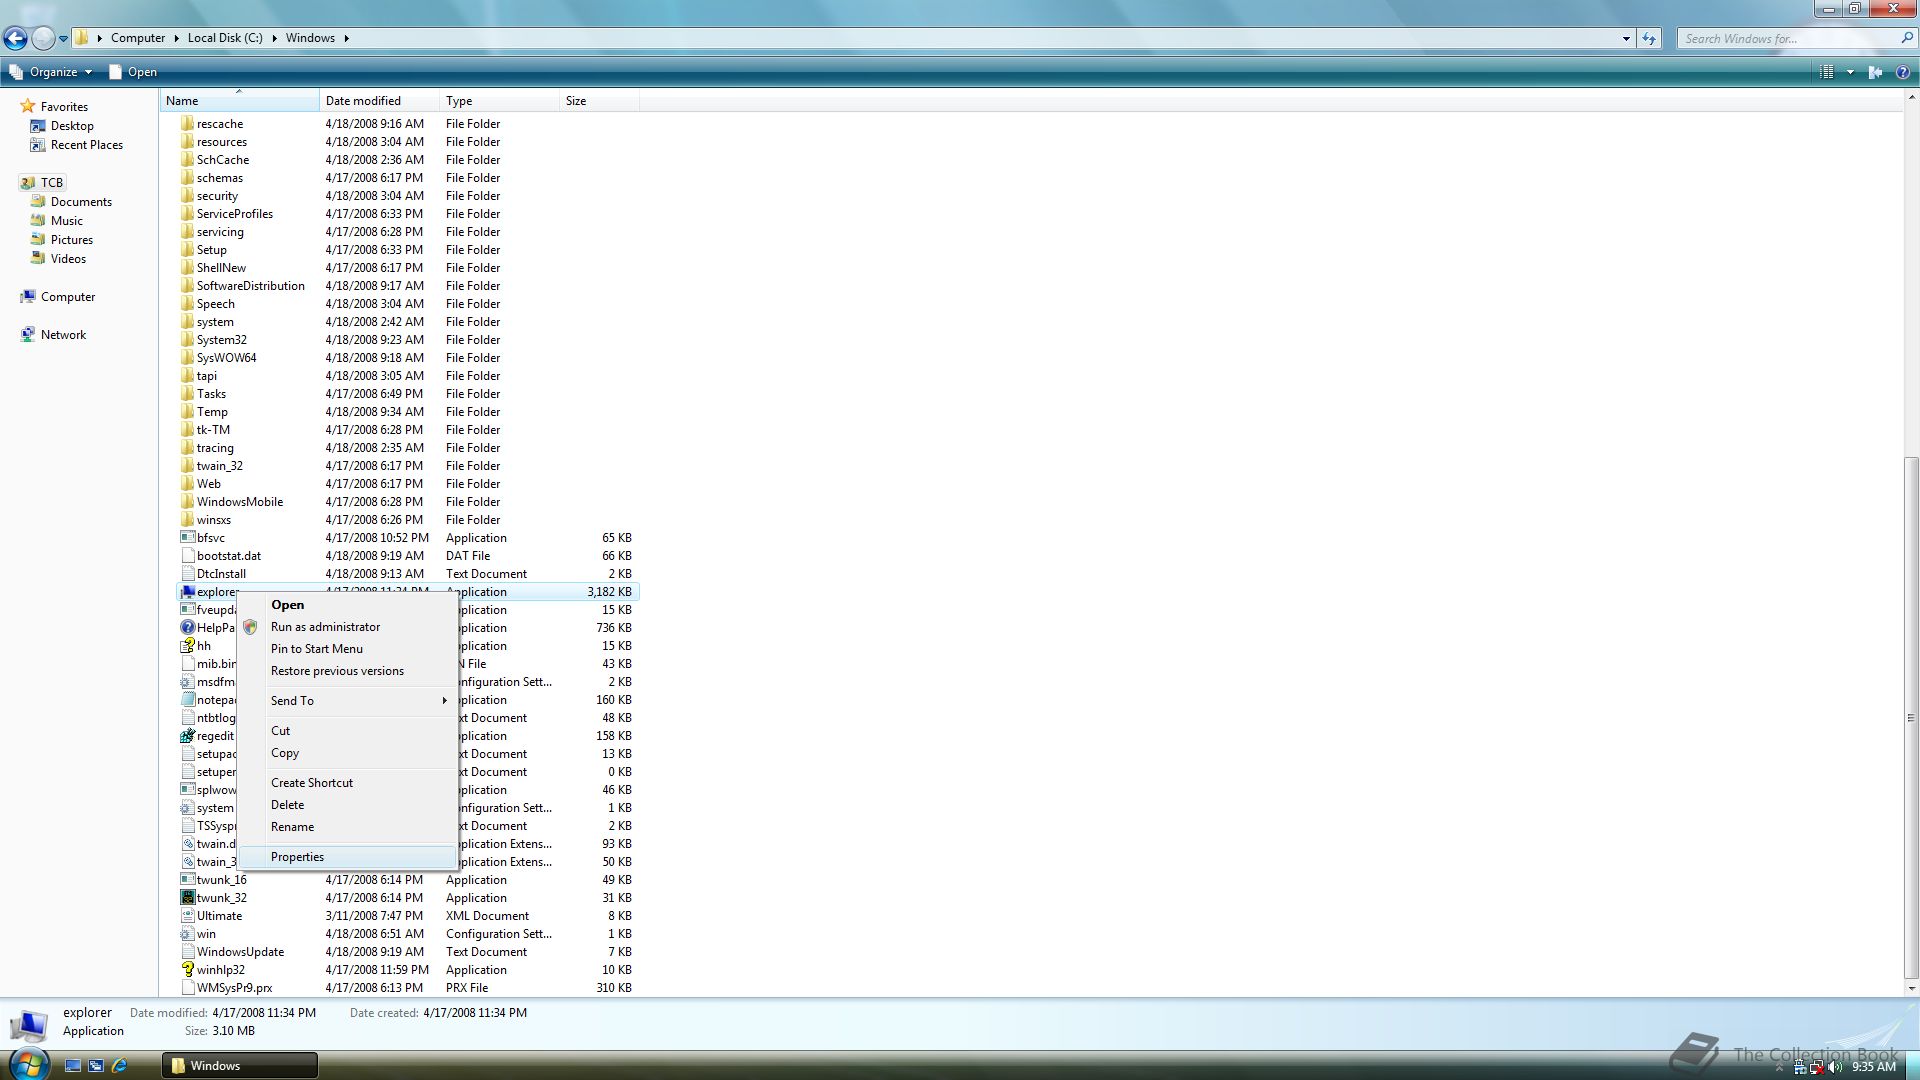
Task: Click inside the Search Windows field
Action: click(x=1788, y=39)
